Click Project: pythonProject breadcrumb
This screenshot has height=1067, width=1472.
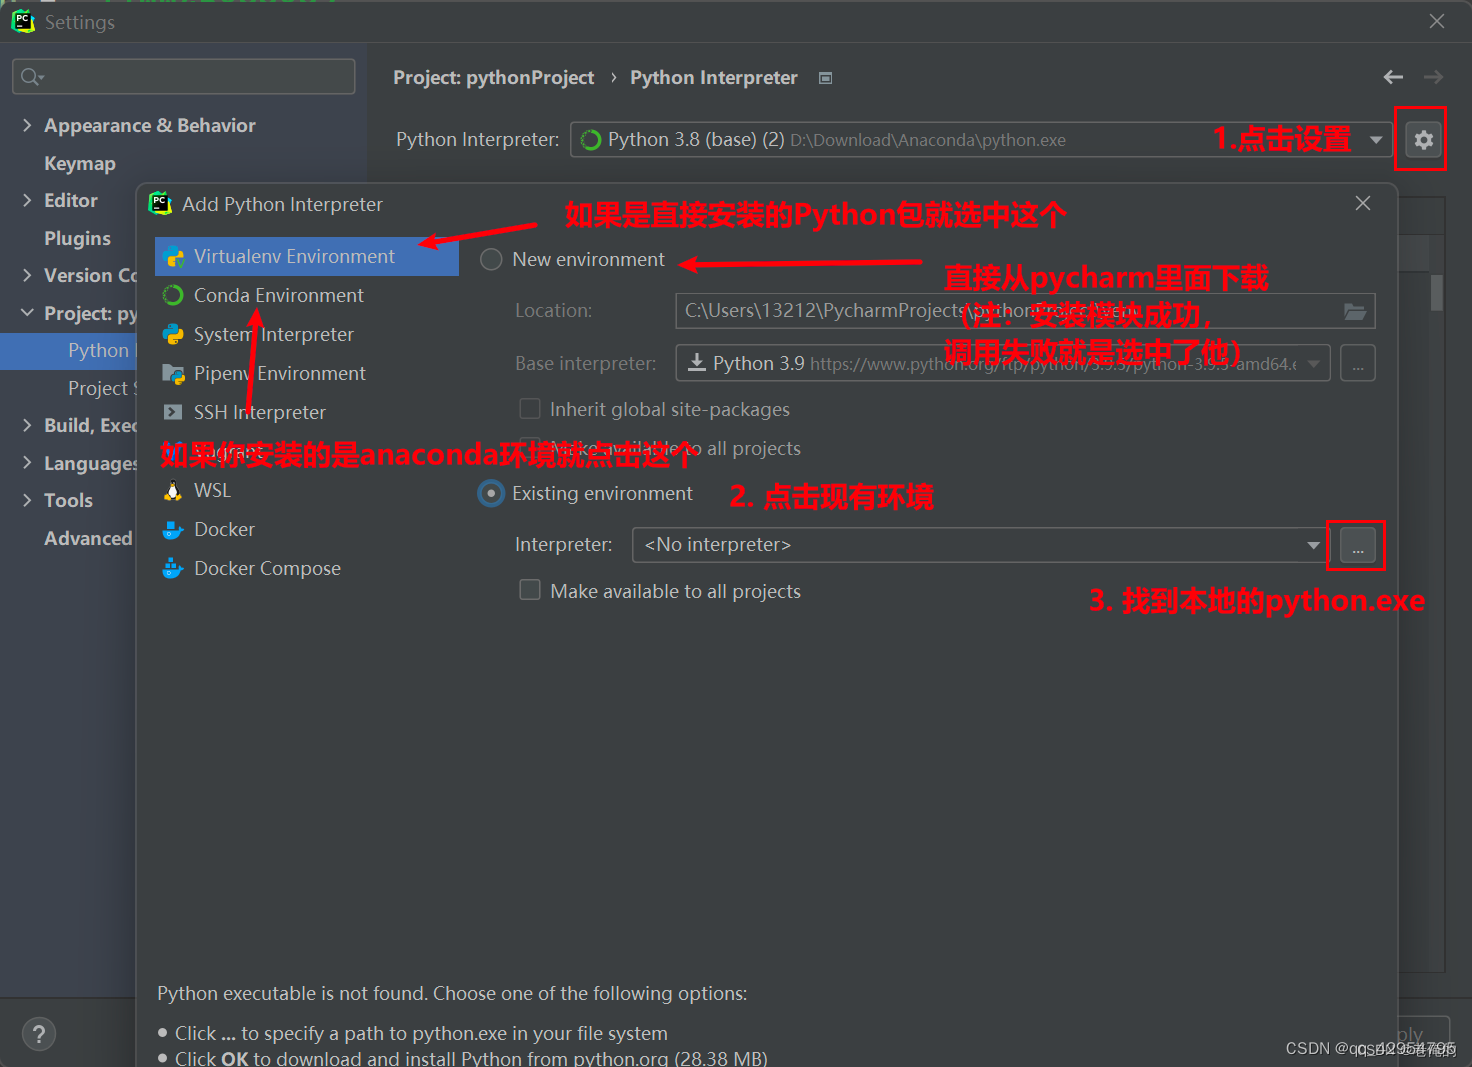493,78
